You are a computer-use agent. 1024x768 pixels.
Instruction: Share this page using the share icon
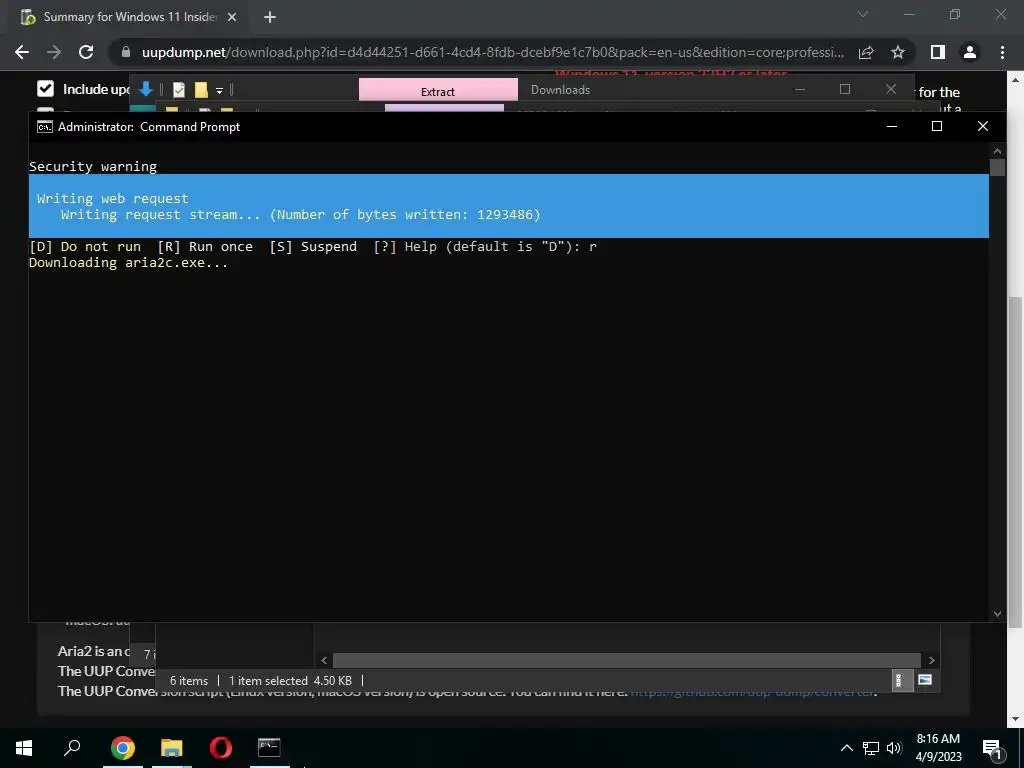click(x=866, y=52)
